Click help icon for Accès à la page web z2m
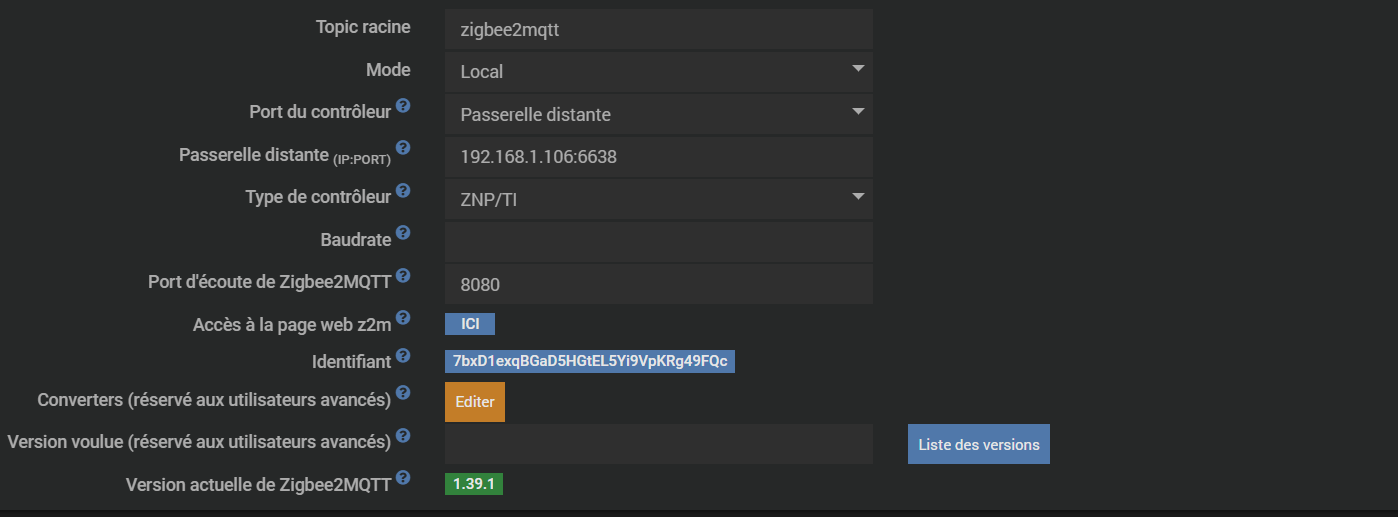 403,318
